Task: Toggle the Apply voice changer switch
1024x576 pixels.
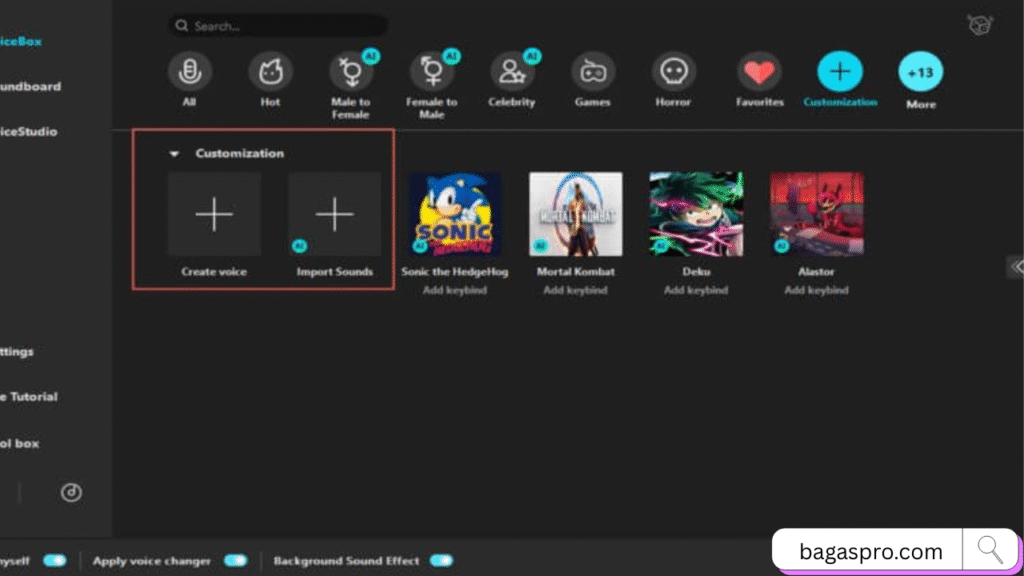Action: (x=235, y=561)
